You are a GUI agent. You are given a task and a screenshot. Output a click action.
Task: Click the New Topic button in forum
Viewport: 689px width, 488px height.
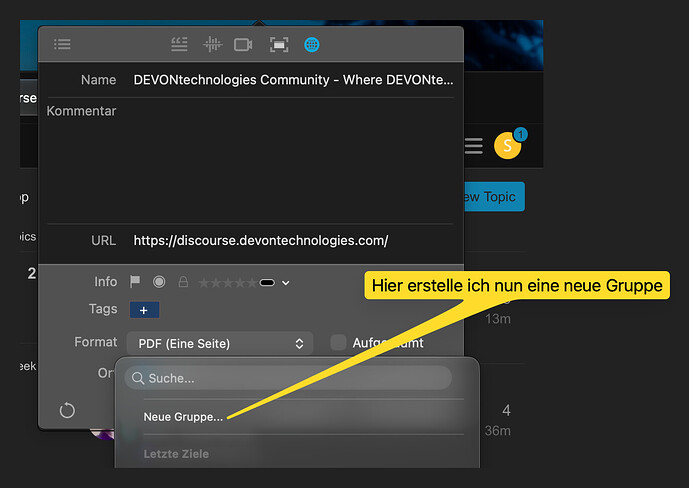coord(494,197)
